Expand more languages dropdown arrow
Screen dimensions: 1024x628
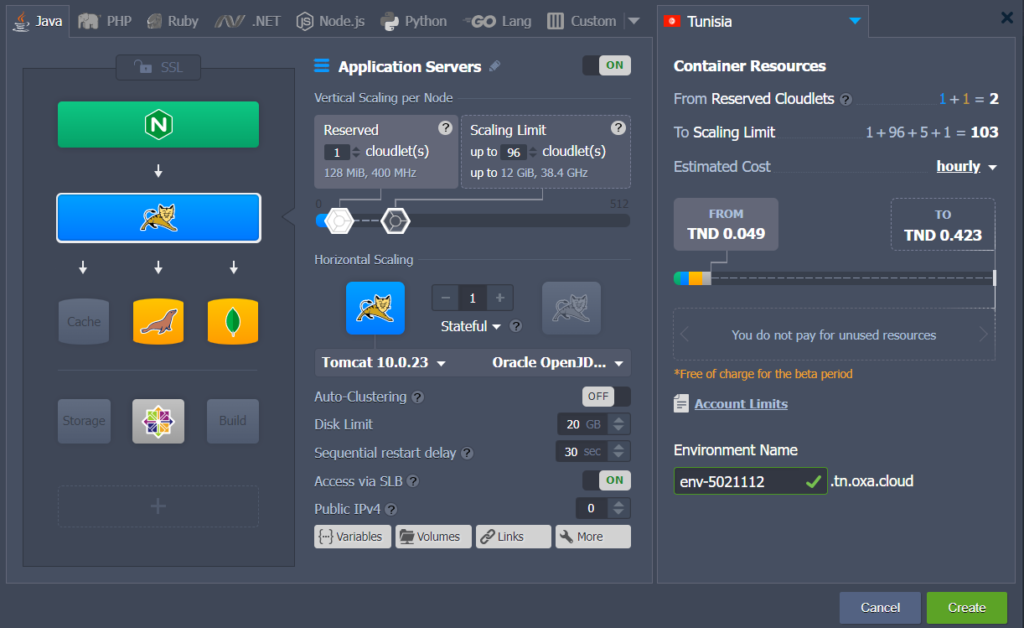tap(633, 21)
